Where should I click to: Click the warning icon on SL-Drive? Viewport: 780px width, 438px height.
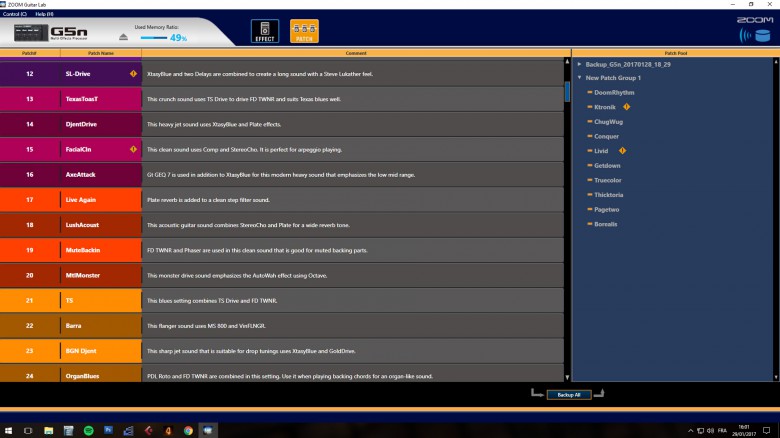(133, 74)
